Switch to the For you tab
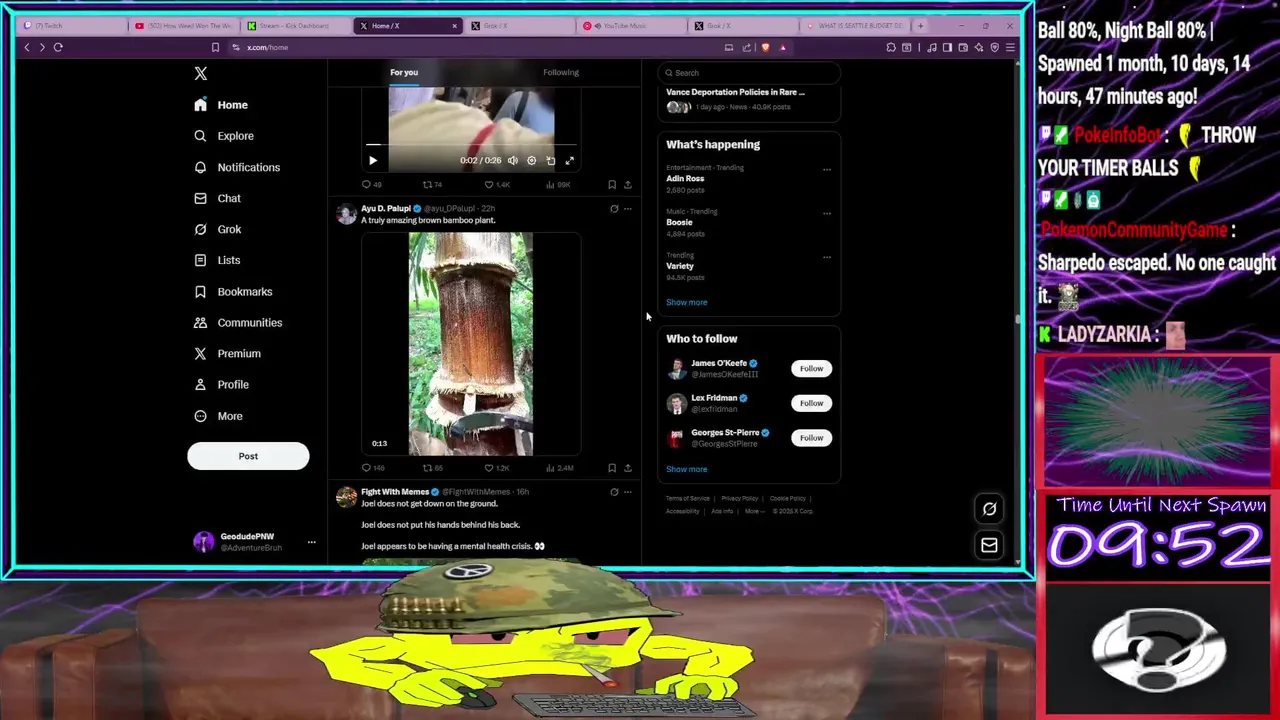This screenshot has height=720, width=1280. (404, 72)
